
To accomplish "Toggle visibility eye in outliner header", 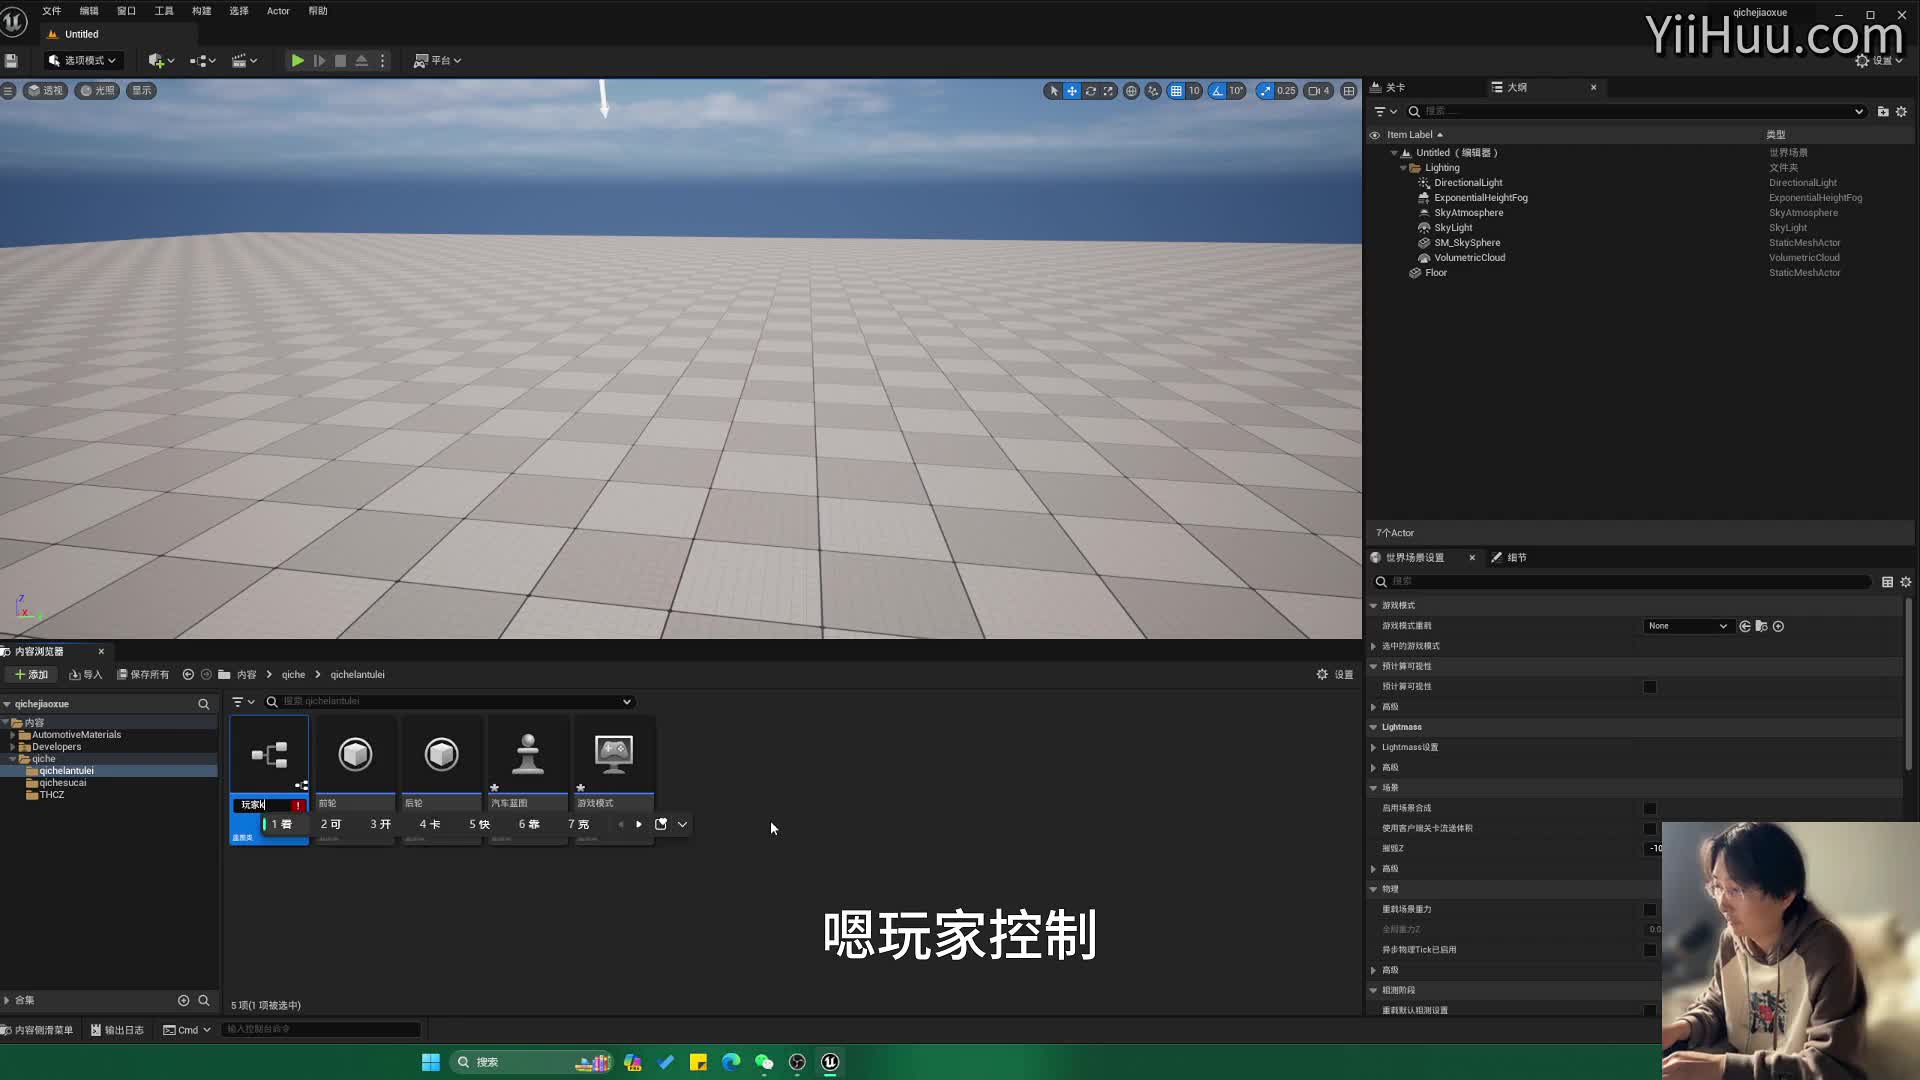I will [x=1374, y=135].
